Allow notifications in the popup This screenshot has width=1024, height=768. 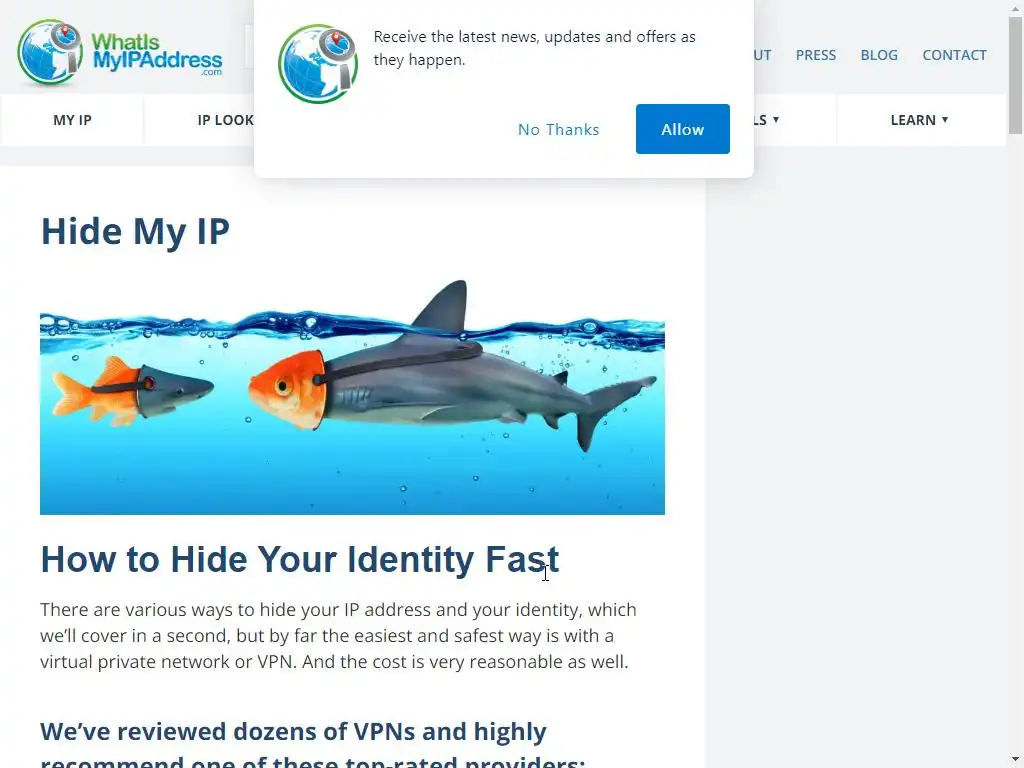(682, 129)
